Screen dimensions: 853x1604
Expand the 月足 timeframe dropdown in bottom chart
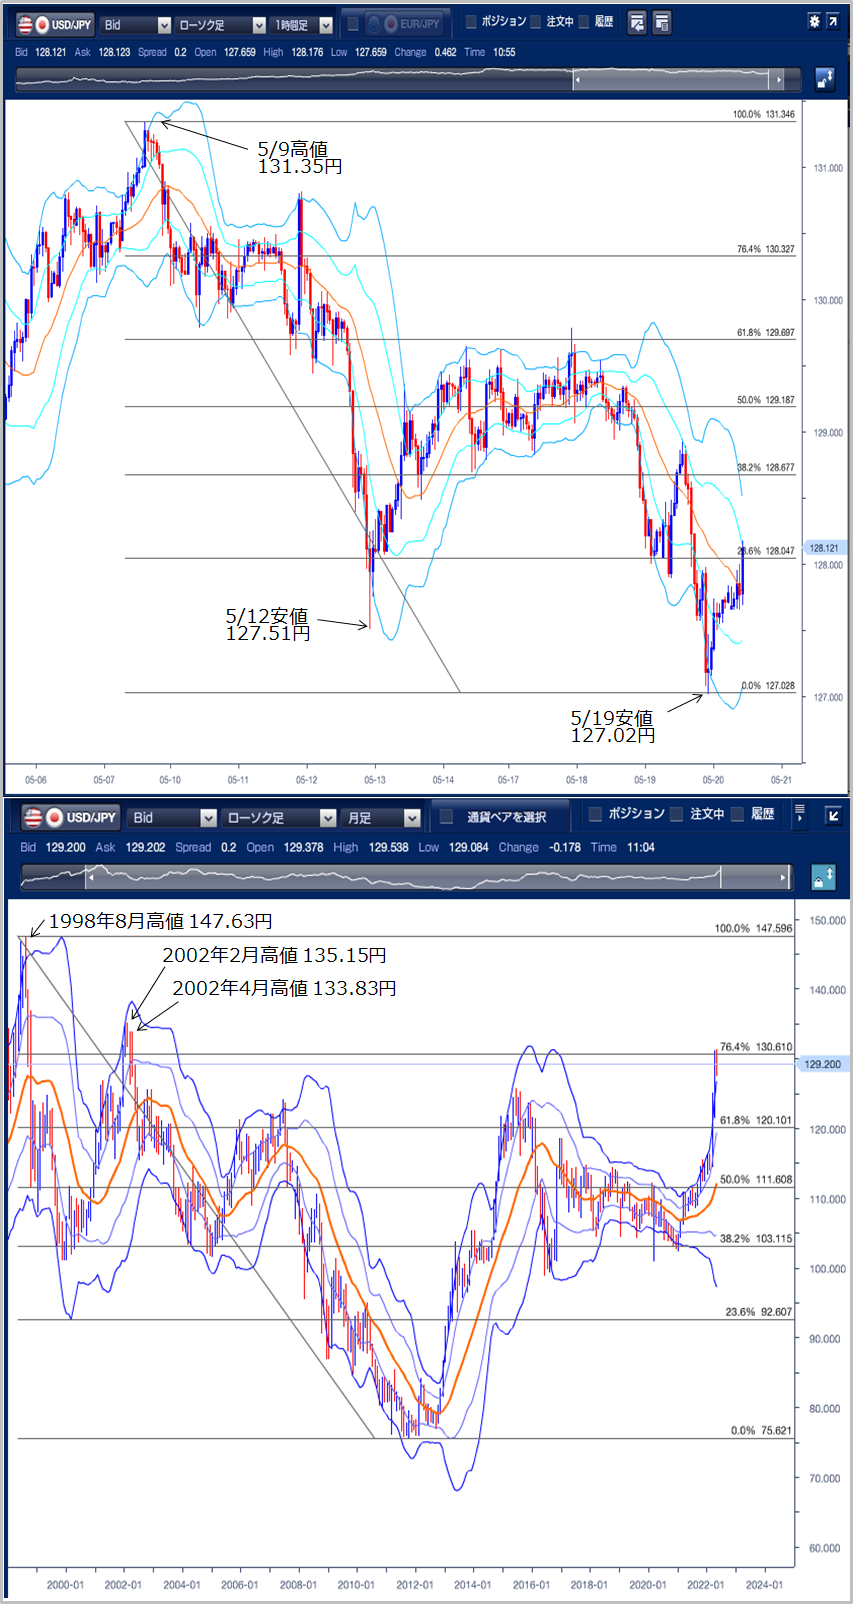pos(382,818)
